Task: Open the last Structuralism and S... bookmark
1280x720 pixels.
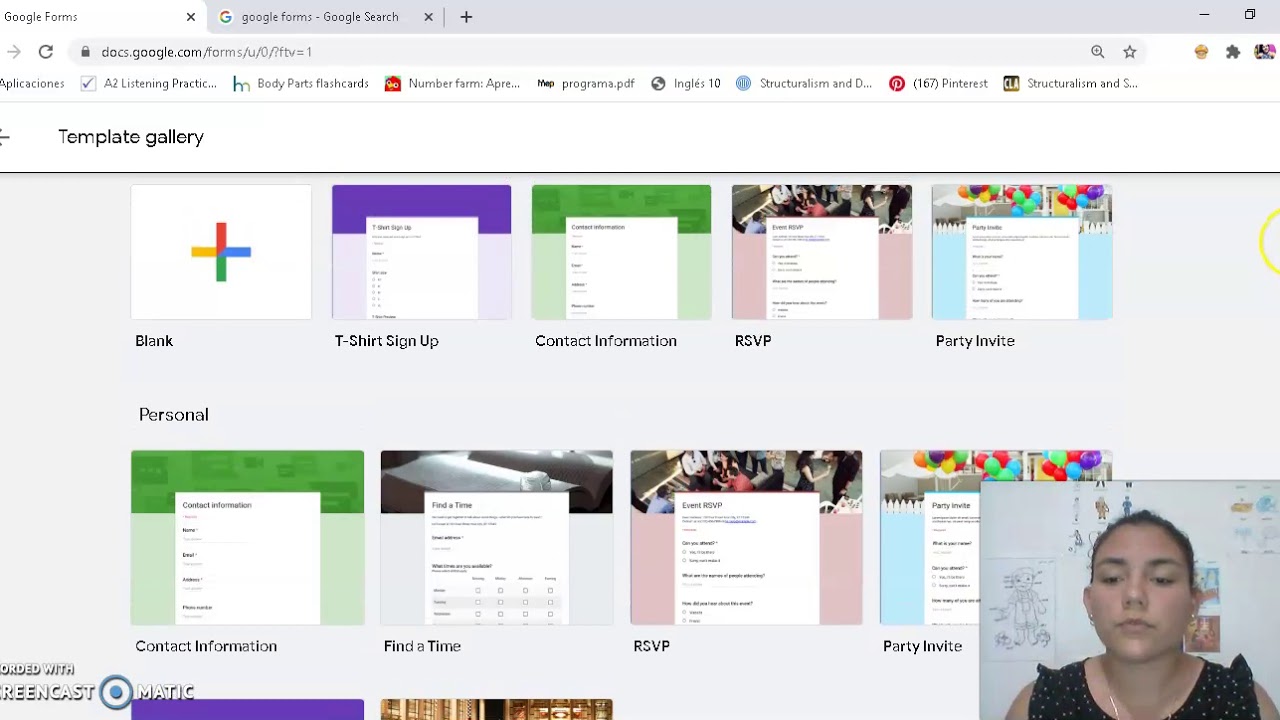Action: coord(1071,84)
